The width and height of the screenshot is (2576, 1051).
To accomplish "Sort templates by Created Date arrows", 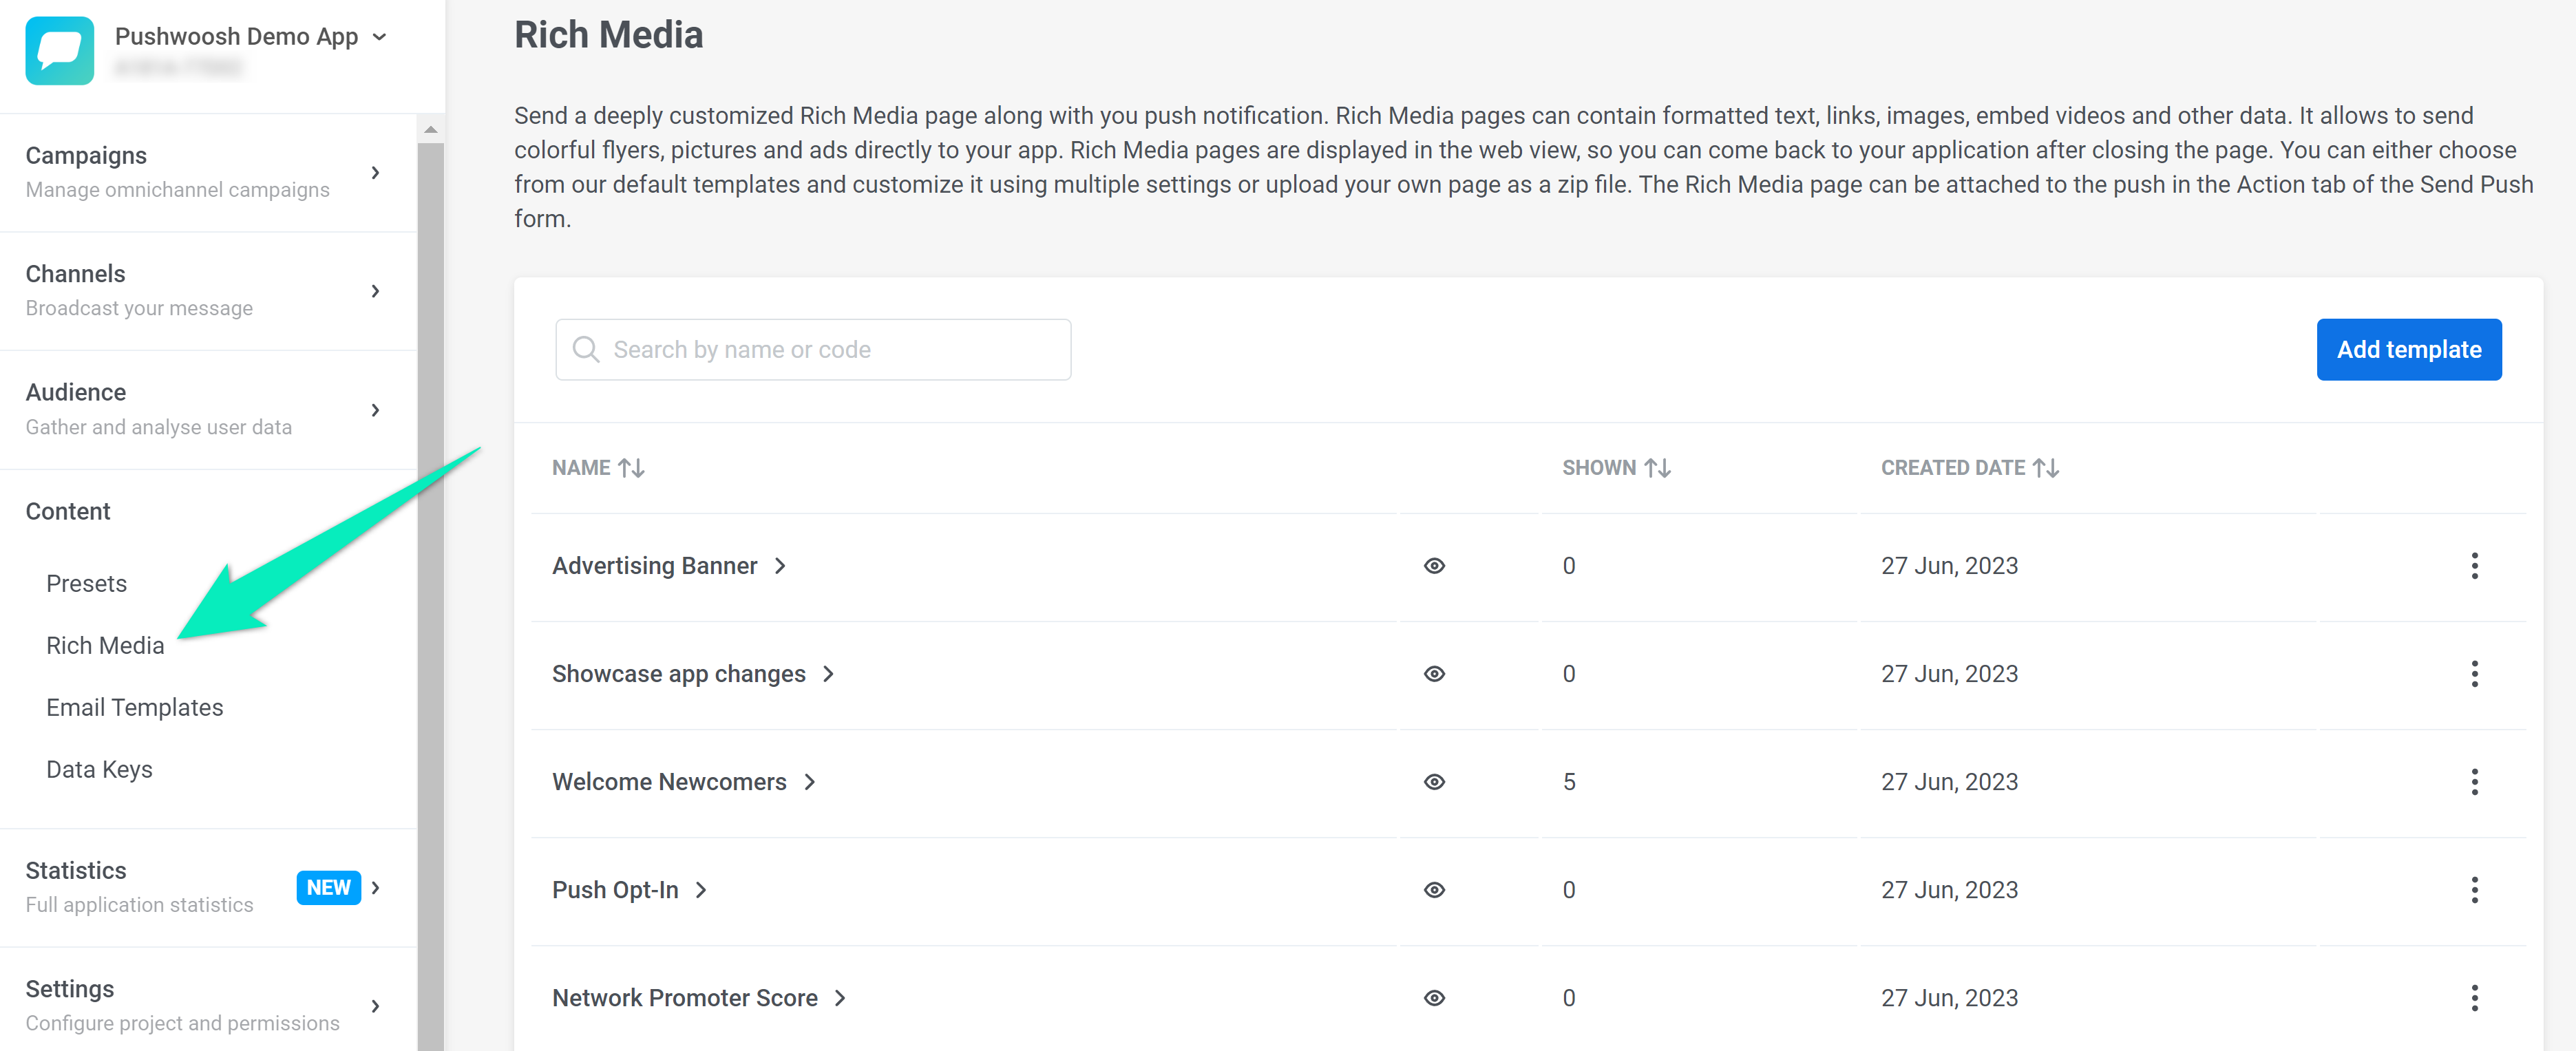I will point(2045,468).
